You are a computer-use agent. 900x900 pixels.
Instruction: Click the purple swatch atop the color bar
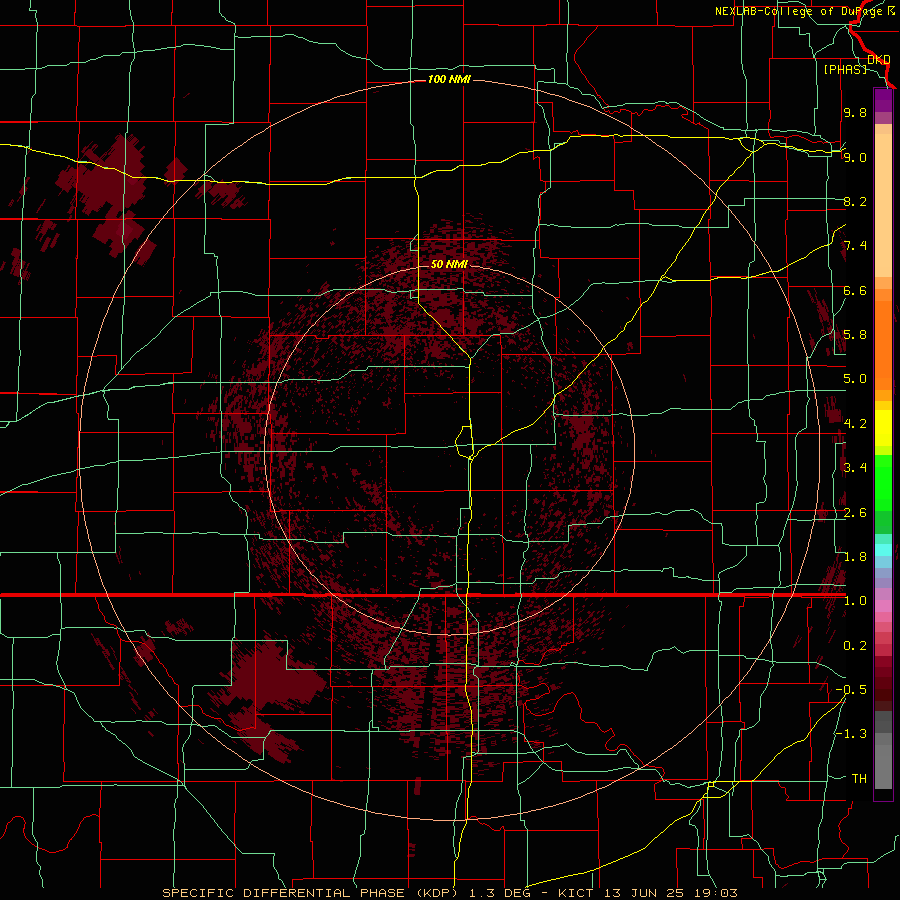(883, 100)
